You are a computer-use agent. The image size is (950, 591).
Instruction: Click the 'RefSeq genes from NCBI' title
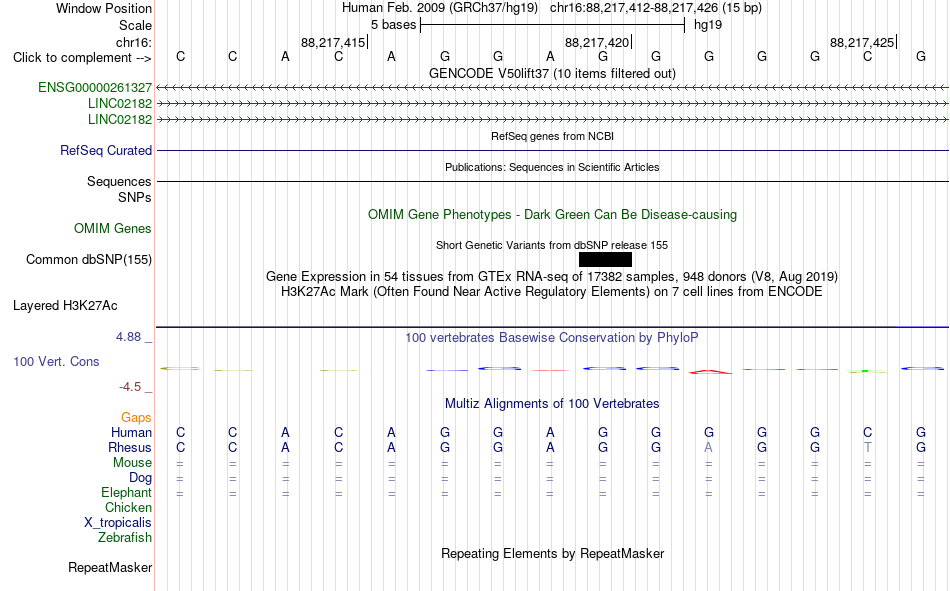[552, 136]
